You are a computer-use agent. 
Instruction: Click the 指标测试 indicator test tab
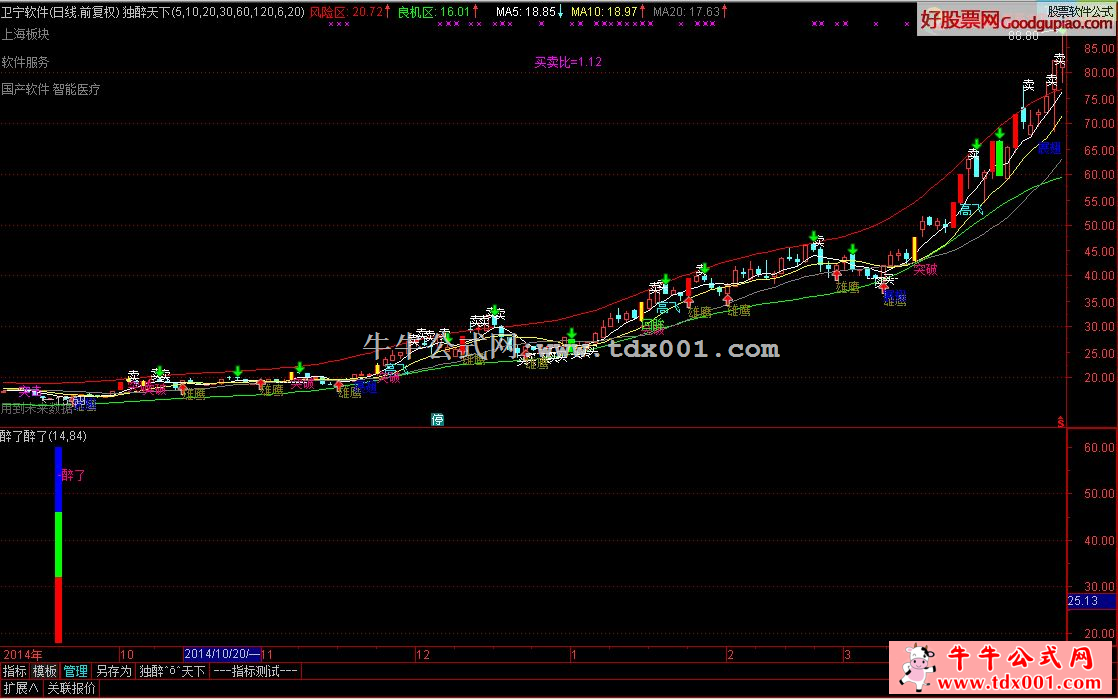(254, 671)
